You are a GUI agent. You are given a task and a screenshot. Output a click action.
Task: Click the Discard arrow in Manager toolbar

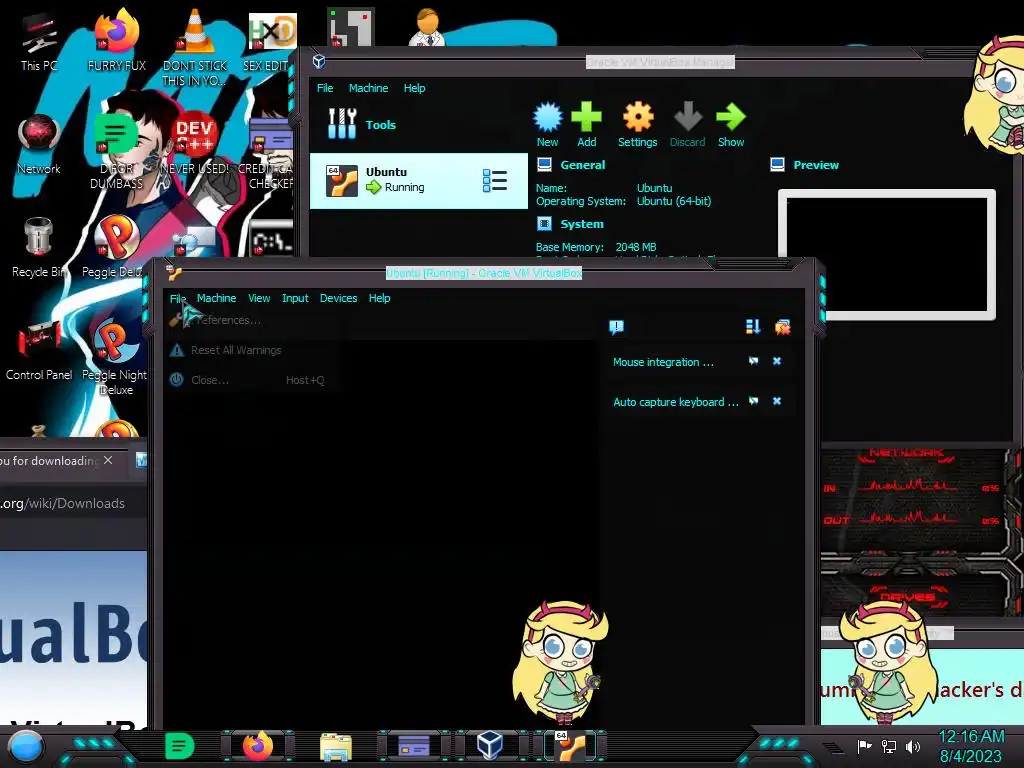[x=688, y=124]
